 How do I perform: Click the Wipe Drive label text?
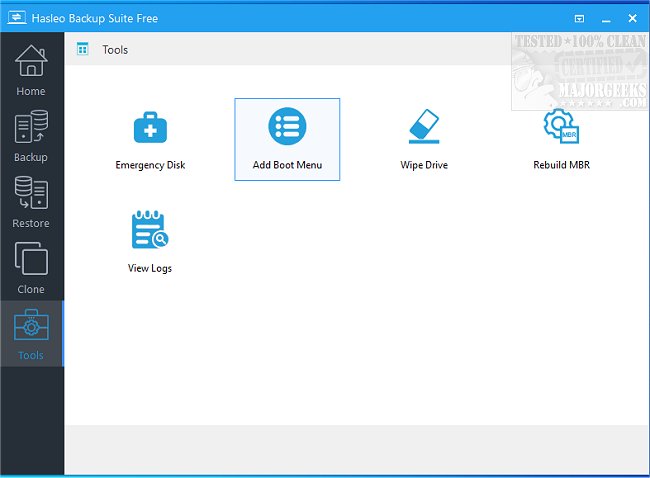[424, 165]
